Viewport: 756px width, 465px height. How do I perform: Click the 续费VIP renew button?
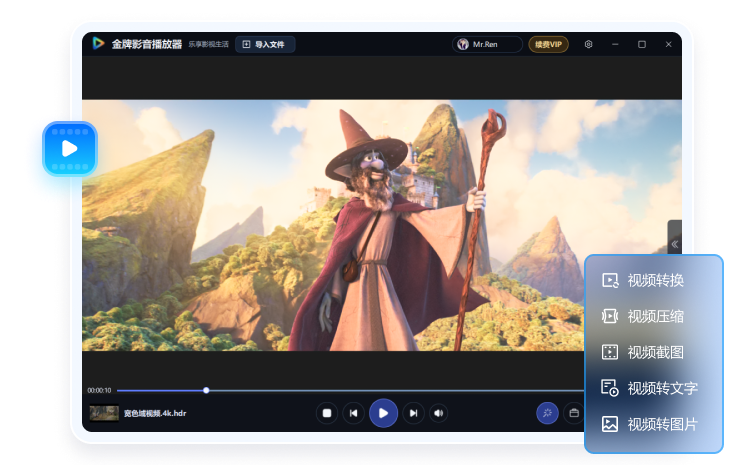click(x=548, y=44)
